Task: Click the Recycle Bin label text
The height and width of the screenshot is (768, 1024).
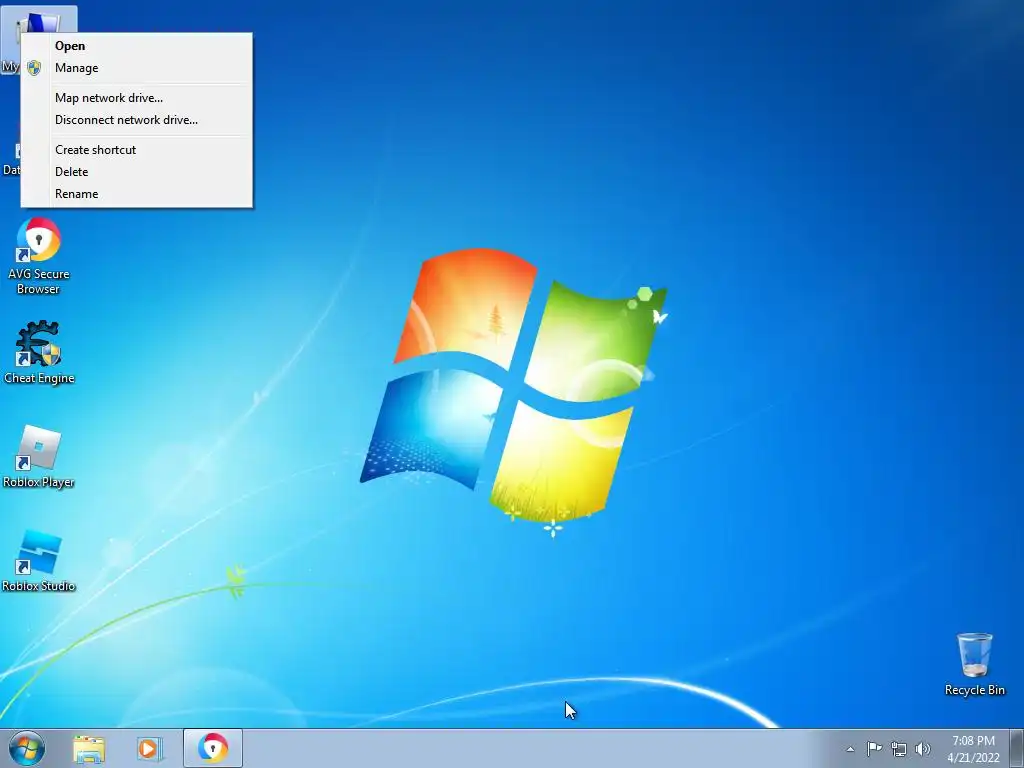Action: coord(974,690)
